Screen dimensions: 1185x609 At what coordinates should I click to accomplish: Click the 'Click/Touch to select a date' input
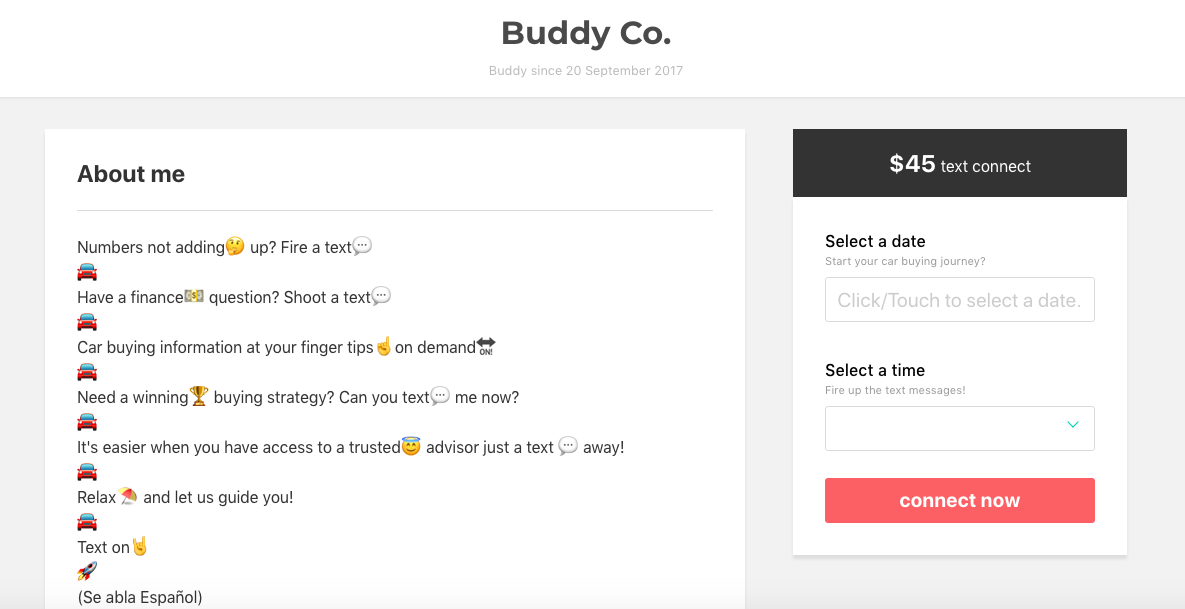point(960,299)
